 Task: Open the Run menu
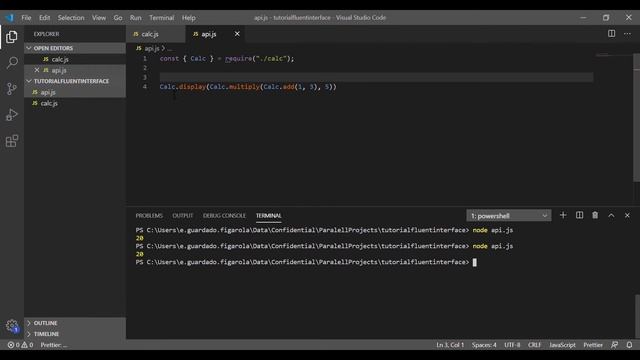136,18
